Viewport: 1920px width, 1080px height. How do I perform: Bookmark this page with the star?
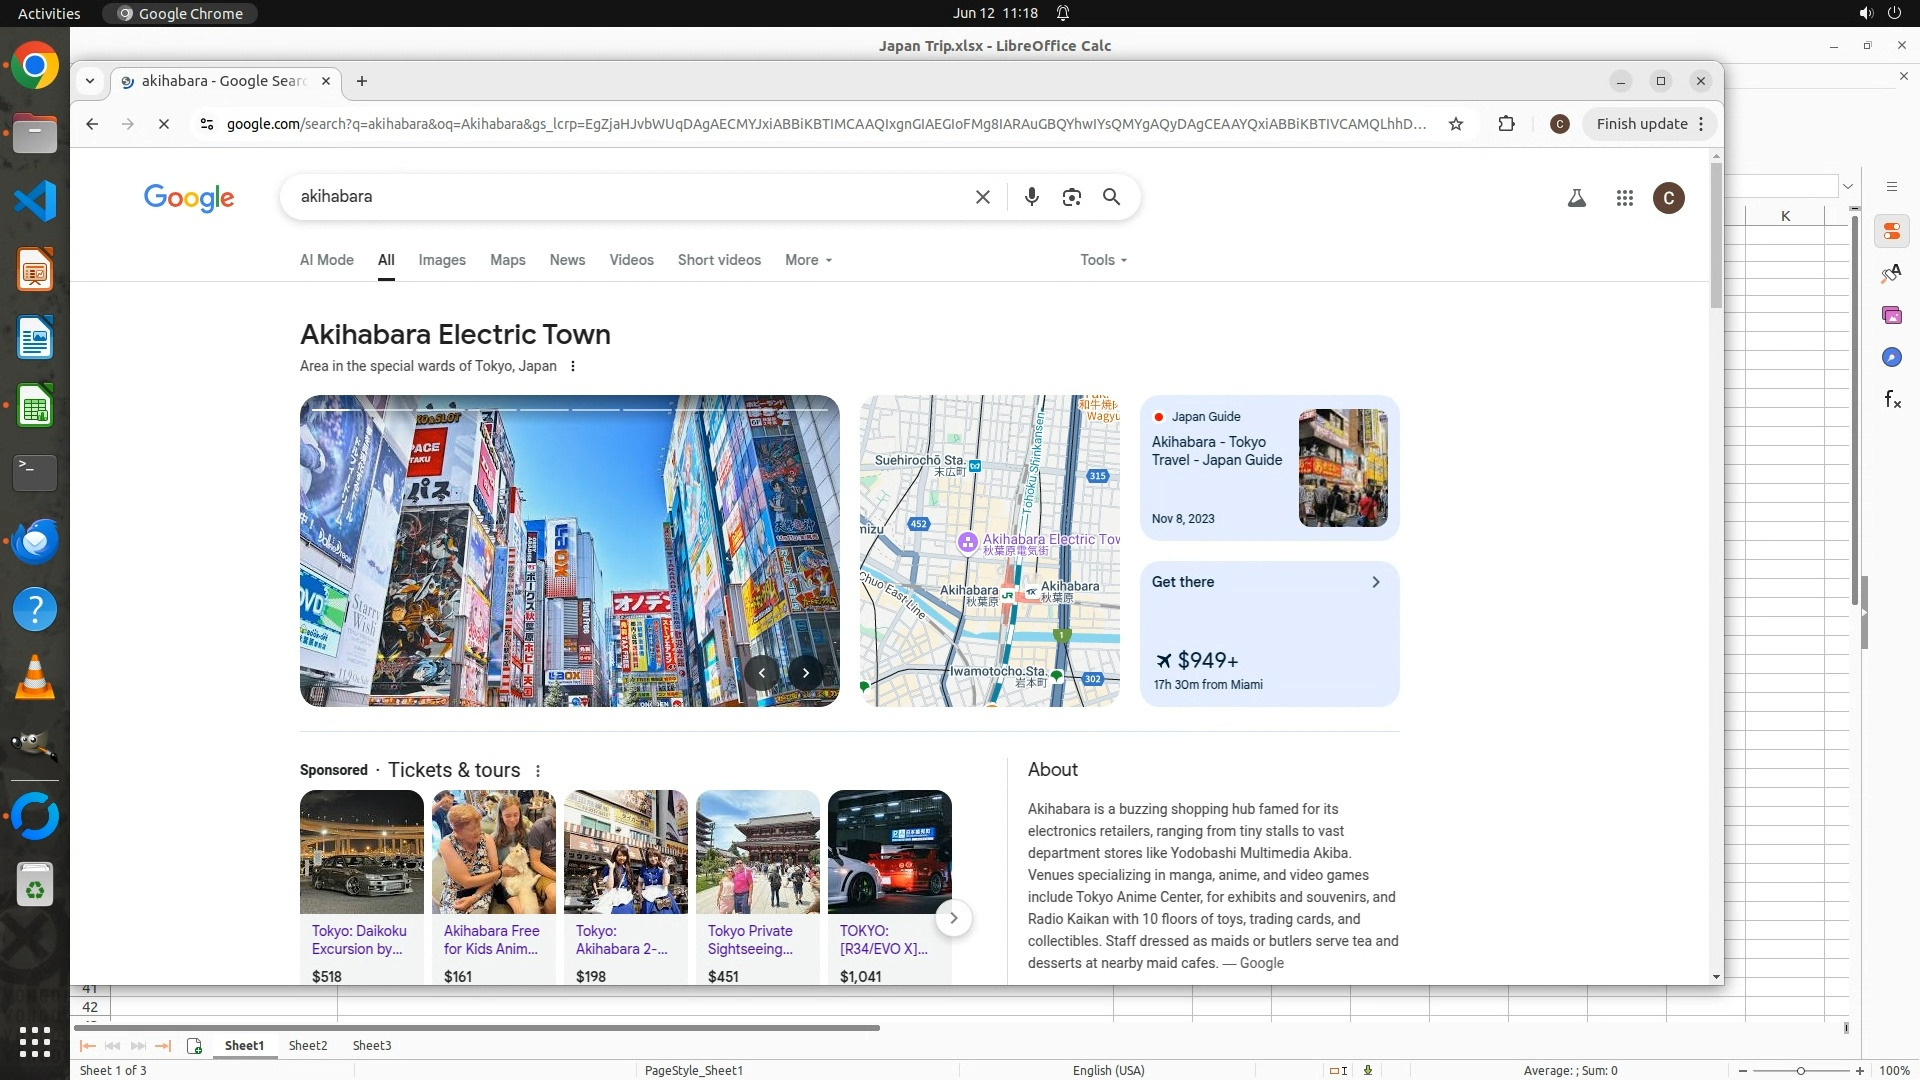click(x=1456, y=124)
